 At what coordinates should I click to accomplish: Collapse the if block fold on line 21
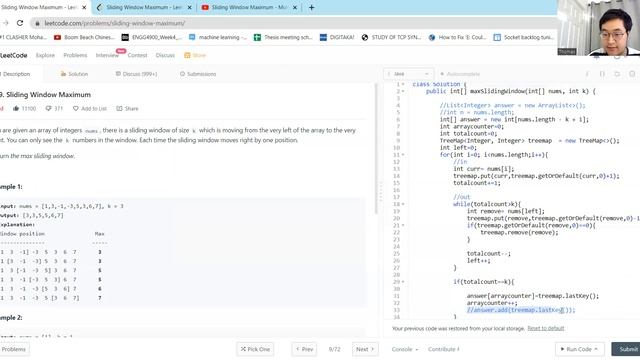[x=403, y=225]
